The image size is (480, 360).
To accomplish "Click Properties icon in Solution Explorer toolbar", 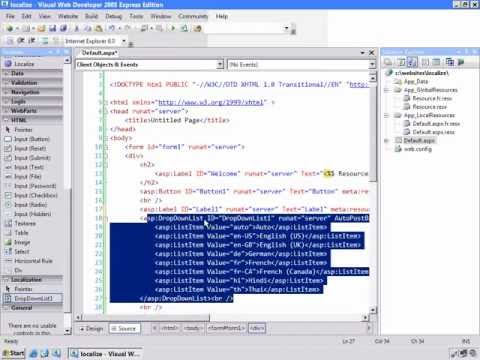I will pos(388,62).
